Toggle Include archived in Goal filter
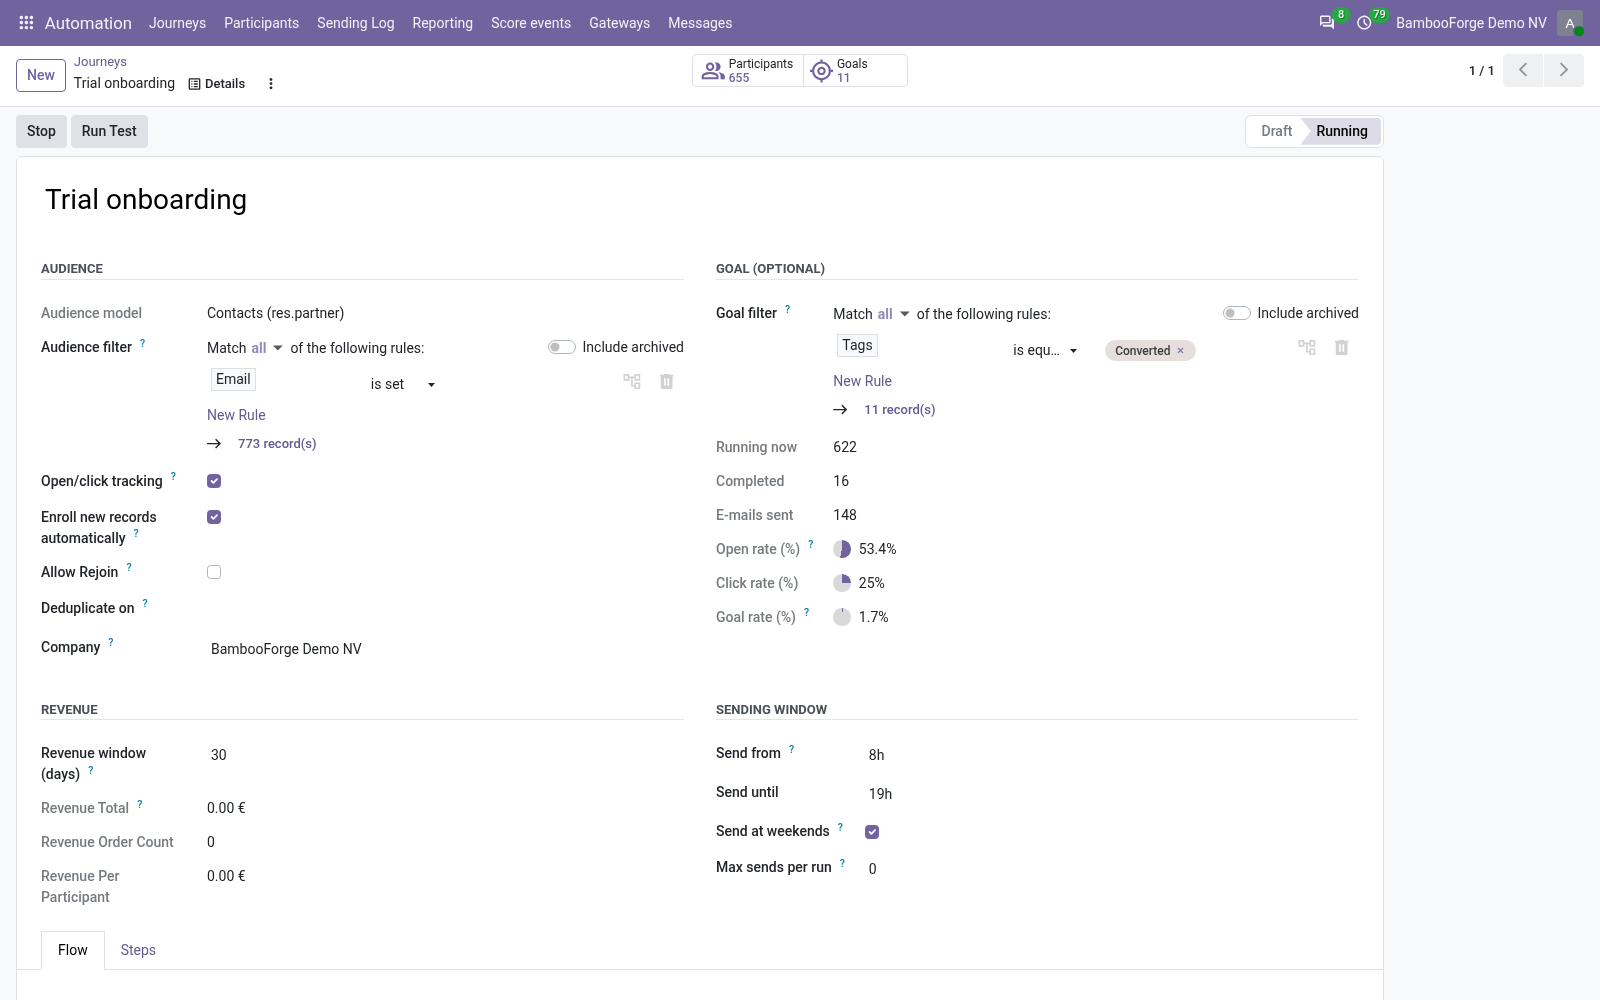 [x=1237, y=313]
